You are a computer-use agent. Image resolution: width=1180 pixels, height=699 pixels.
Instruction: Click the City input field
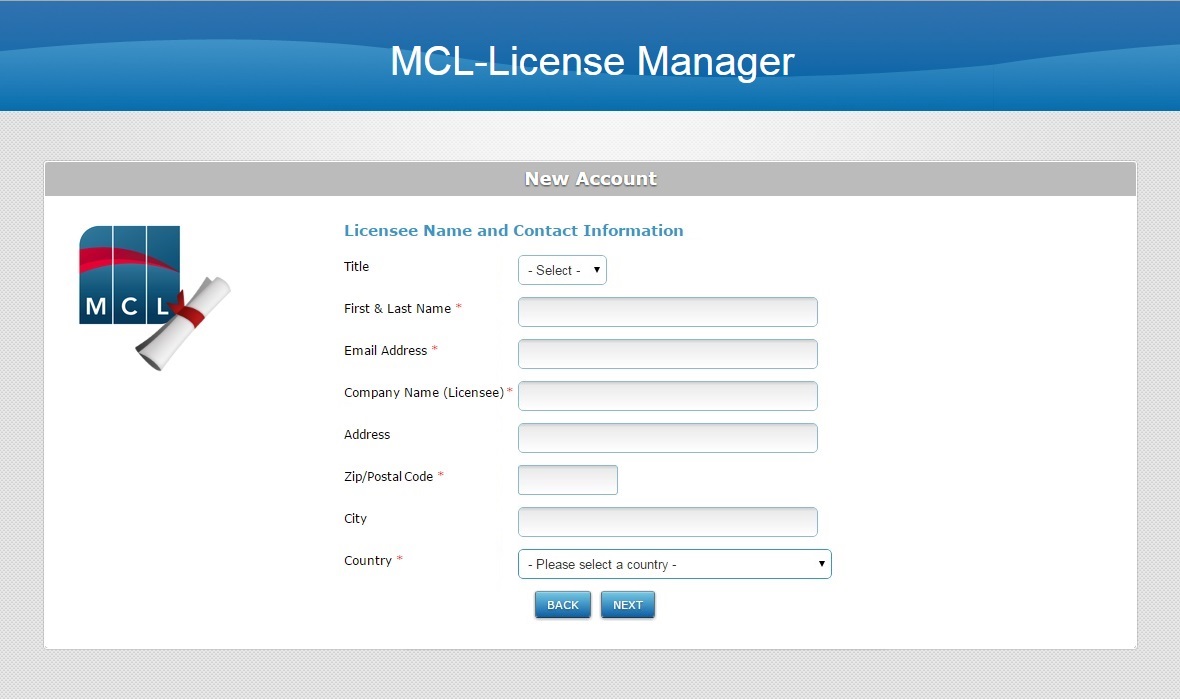667,522
